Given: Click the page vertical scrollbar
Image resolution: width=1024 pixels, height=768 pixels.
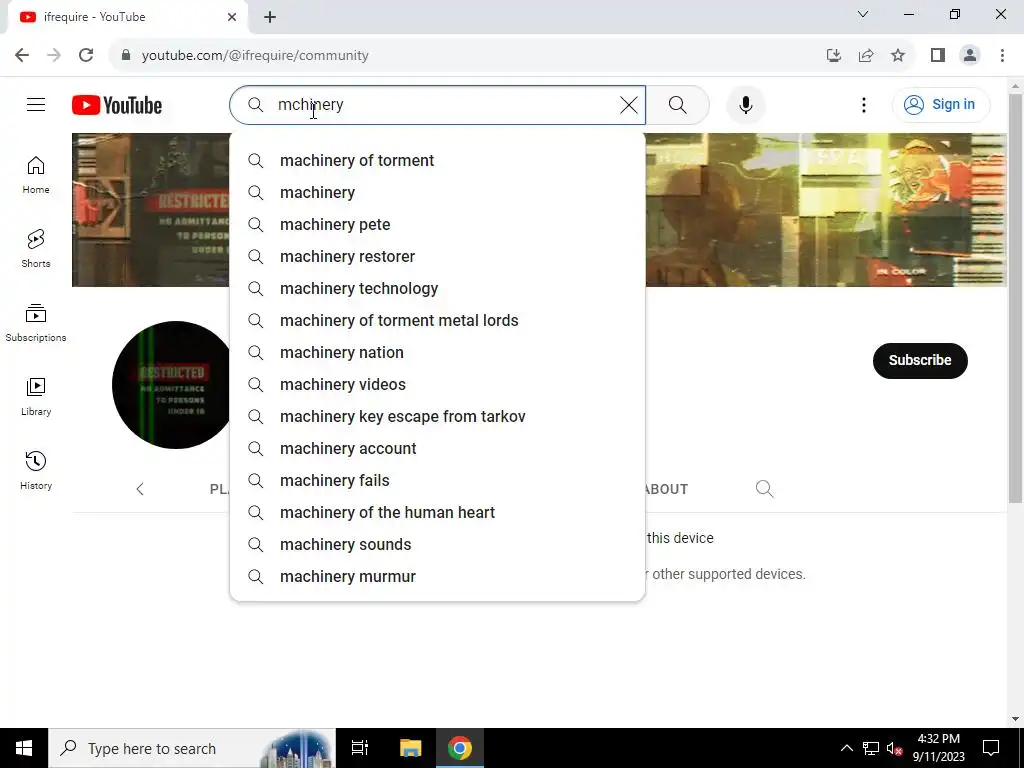Looking at the screenshot, I should pos(1015,298).
